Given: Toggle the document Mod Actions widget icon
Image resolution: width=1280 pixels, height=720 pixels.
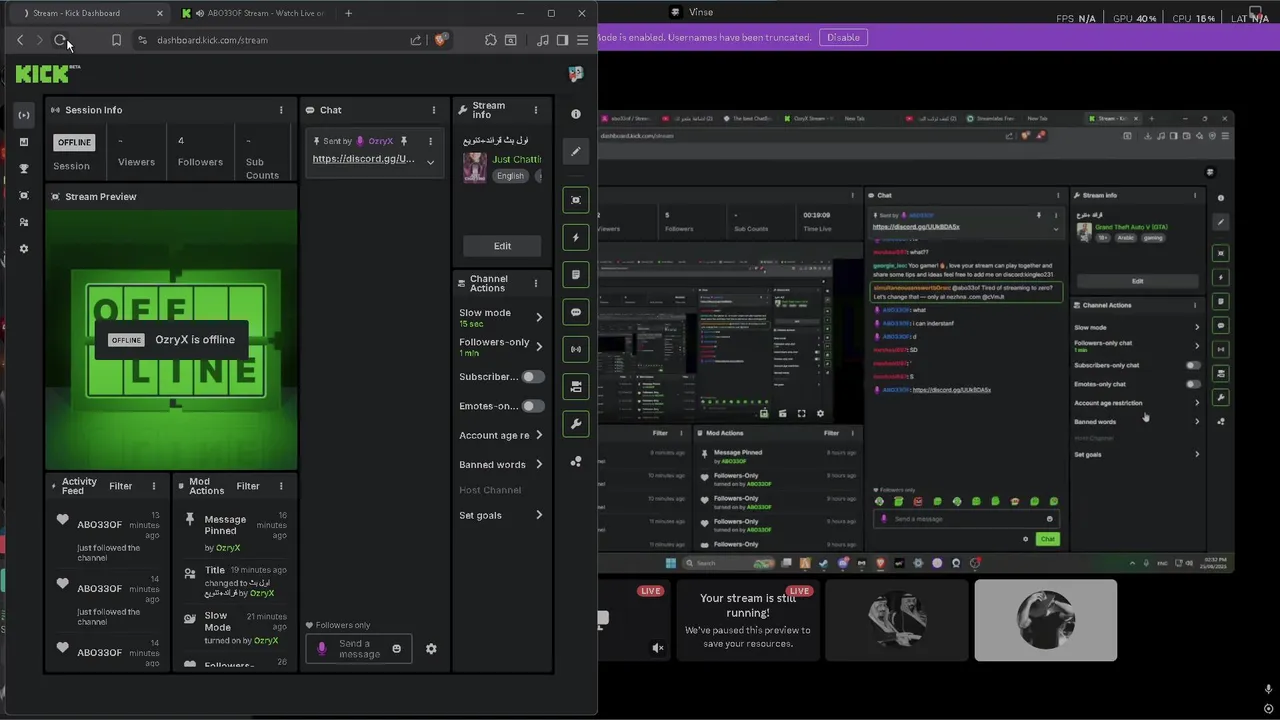Looking at the screenshot, I should click(x=576, y=275).
